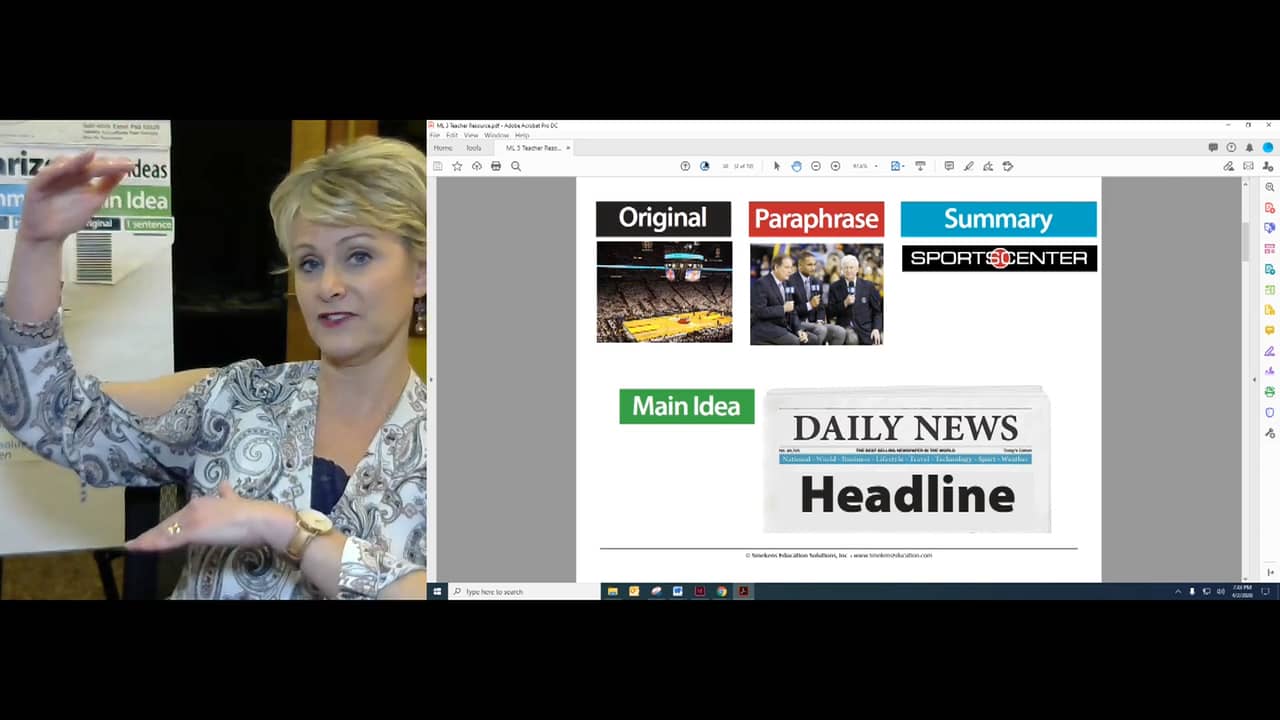
Task: Open More Tools wrench icon in right pane
Action: [x=1270, y=433]
